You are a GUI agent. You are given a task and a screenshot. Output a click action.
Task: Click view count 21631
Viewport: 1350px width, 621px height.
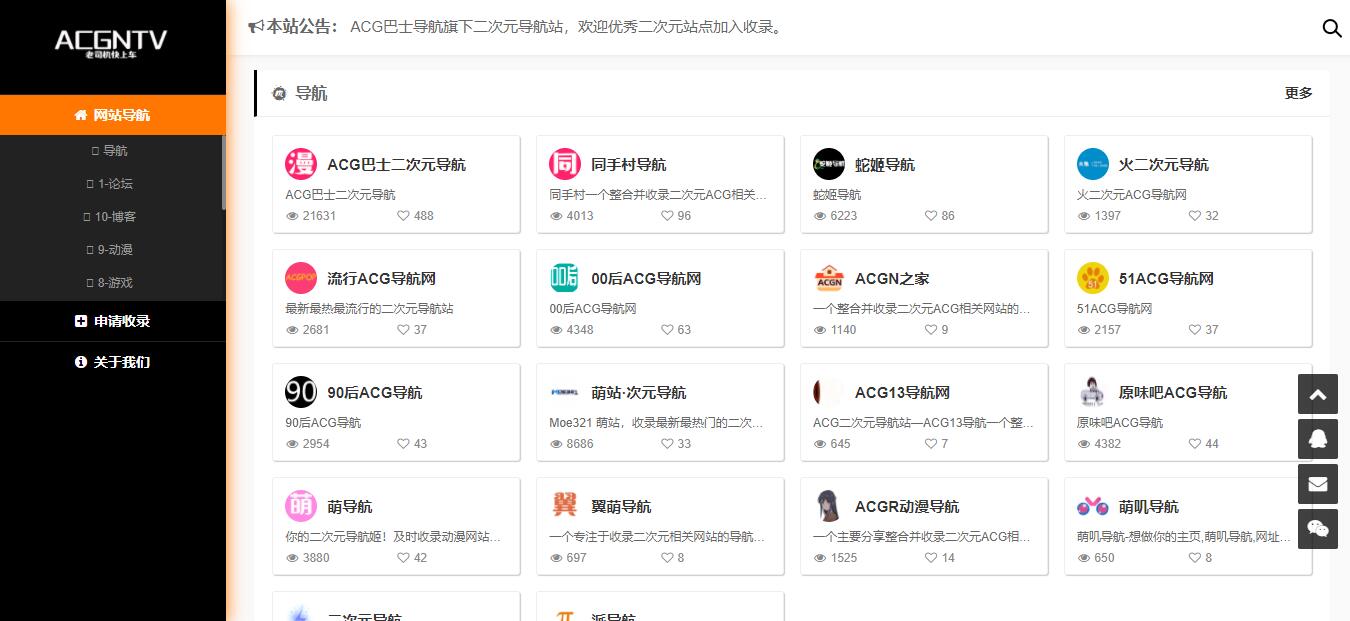[x=319, y=216]
